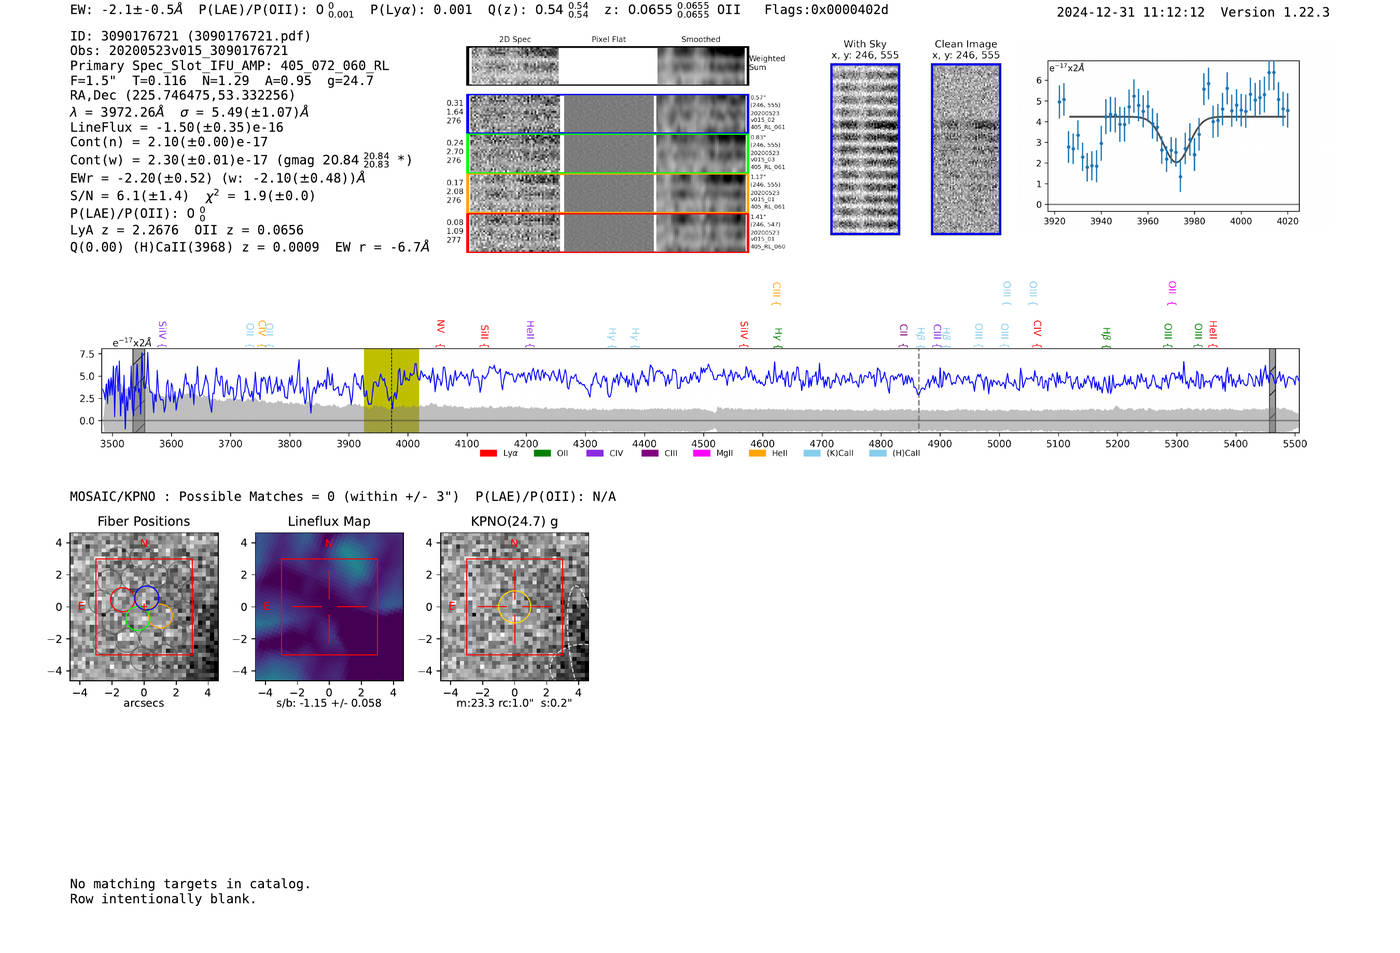Click the red Lyα legend swatch
The width and height of the screenshot is (1400, 953).
coord(488,454)
